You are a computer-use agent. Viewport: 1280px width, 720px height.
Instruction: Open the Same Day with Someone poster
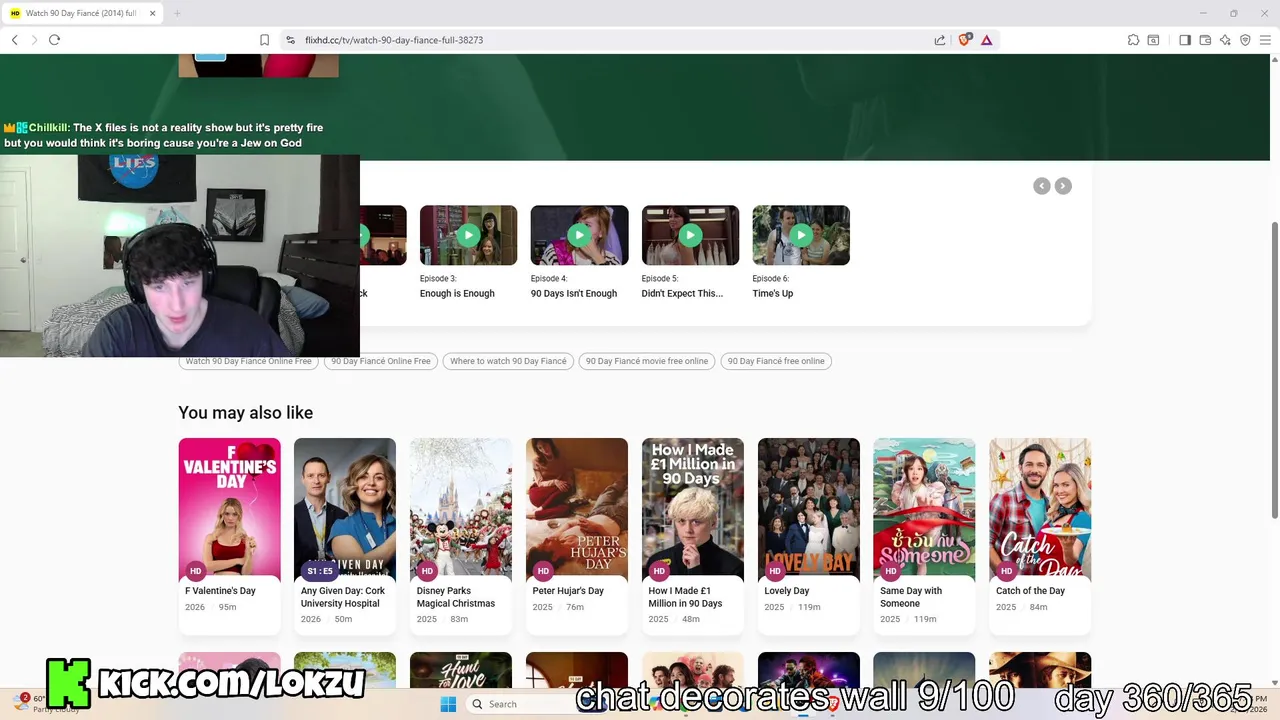(x=924, y=508)
